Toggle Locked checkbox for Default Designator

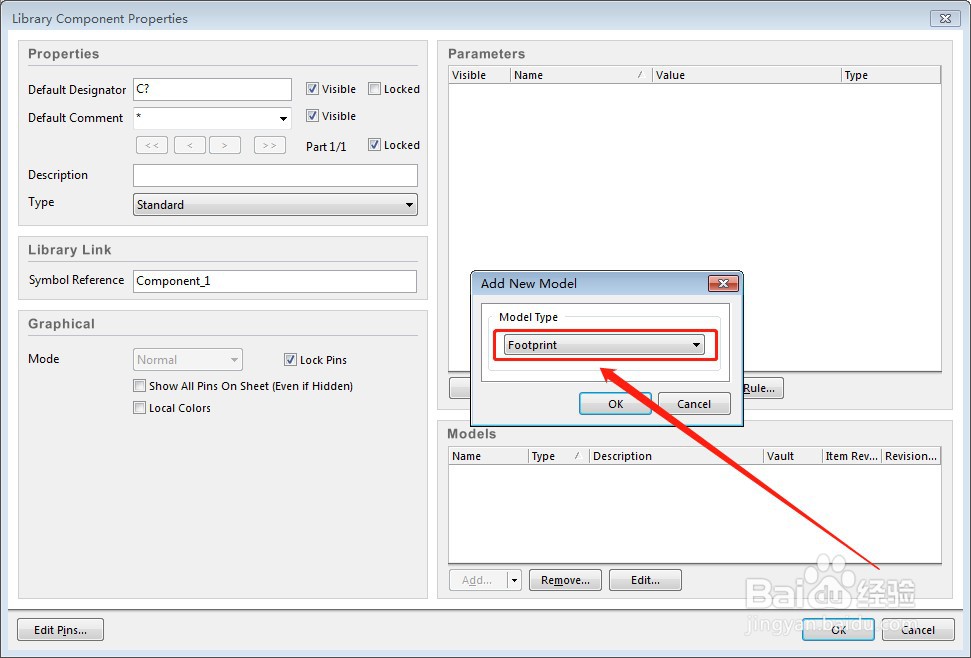(x=374, y=89)
